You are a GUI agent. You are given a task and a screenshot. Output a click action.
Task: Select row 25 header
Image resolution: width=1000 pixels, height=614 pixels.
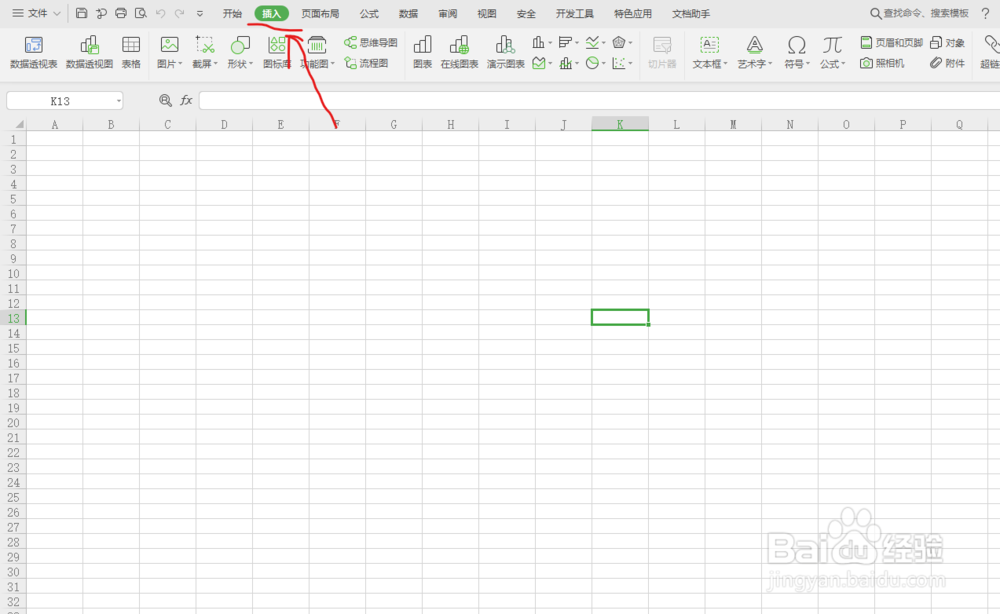point(13,497)
